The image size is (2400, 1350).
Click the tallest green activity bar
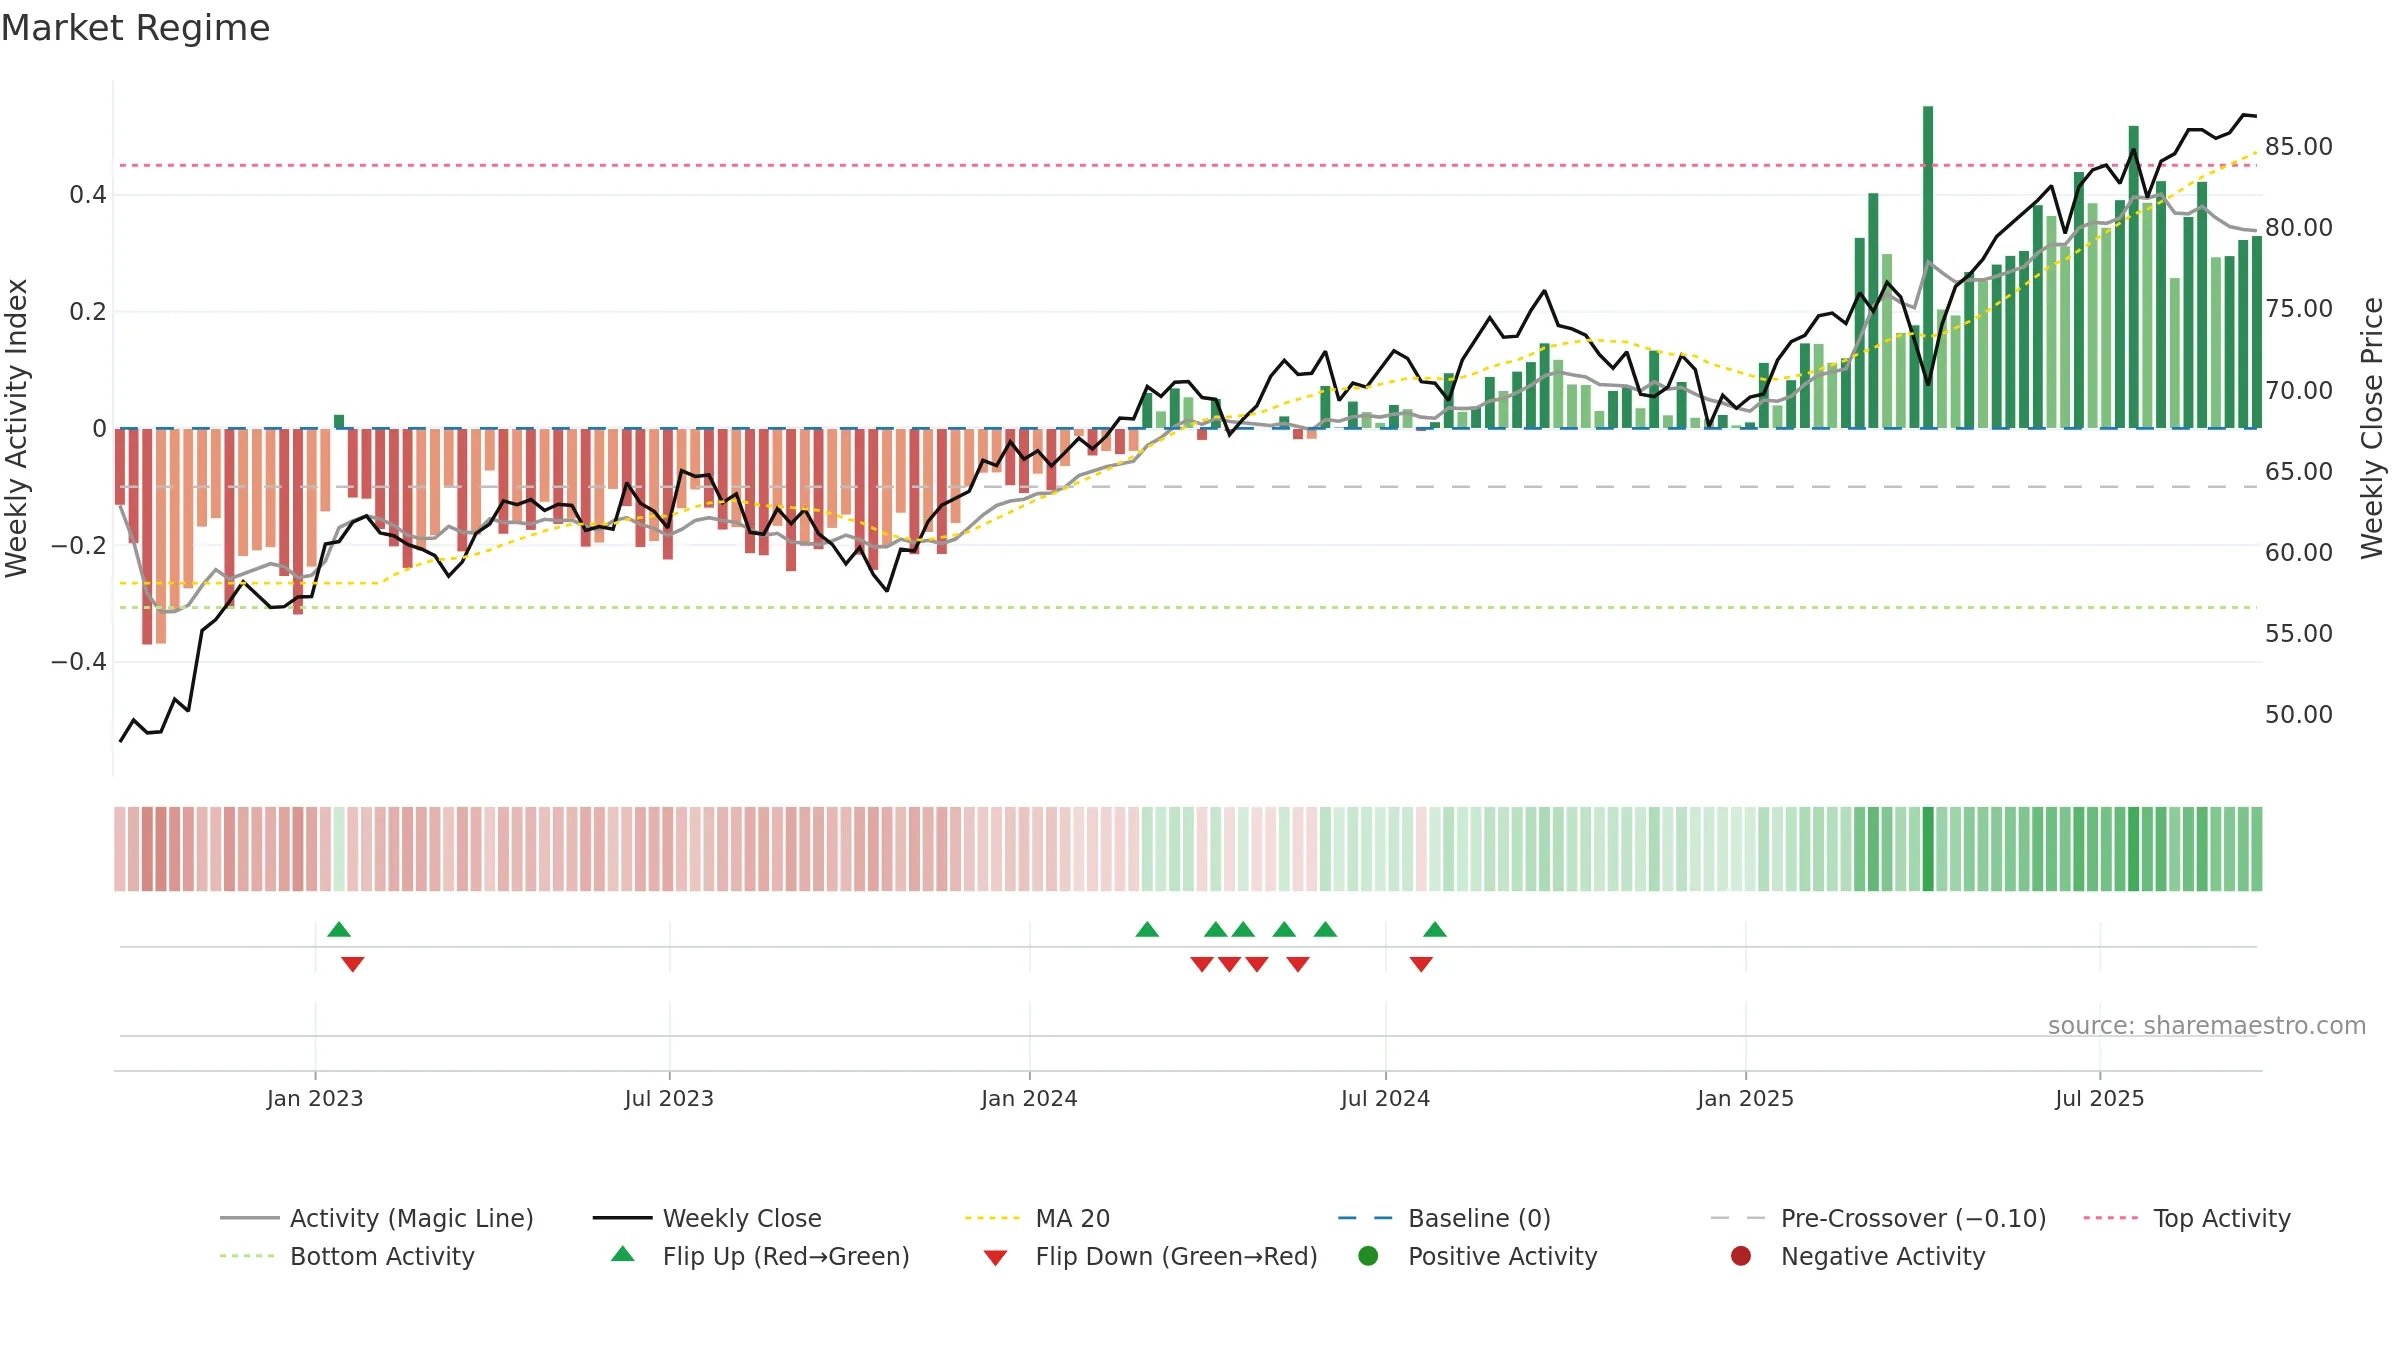click(x=1928, y=267)
